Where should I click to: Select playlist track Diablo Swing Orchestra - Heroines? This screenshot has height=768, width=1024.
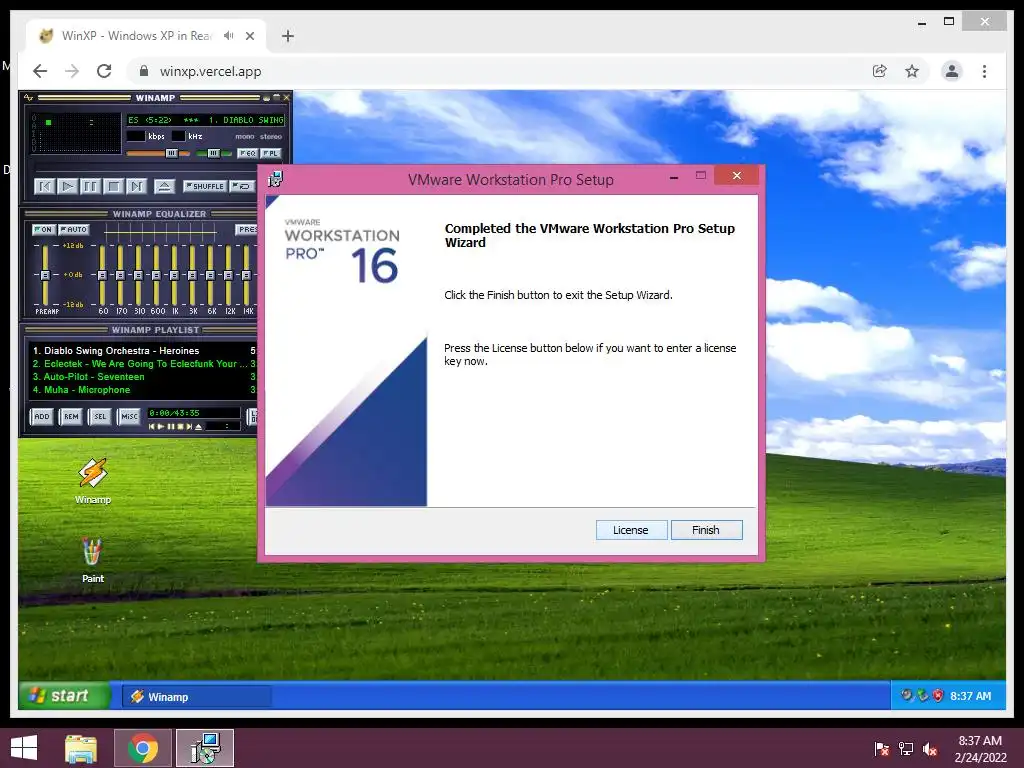point(143,351)
